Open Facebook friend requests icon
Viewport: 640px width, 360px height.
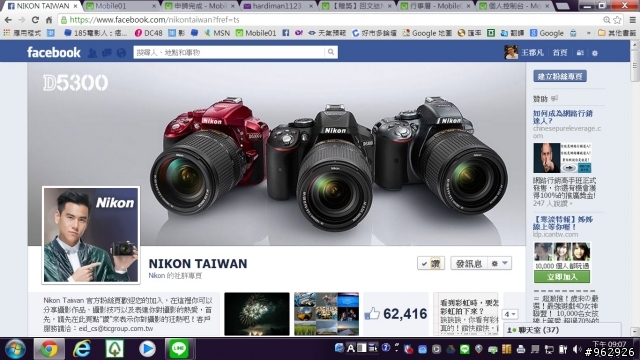pyautogui.click(x=93, y=53)
